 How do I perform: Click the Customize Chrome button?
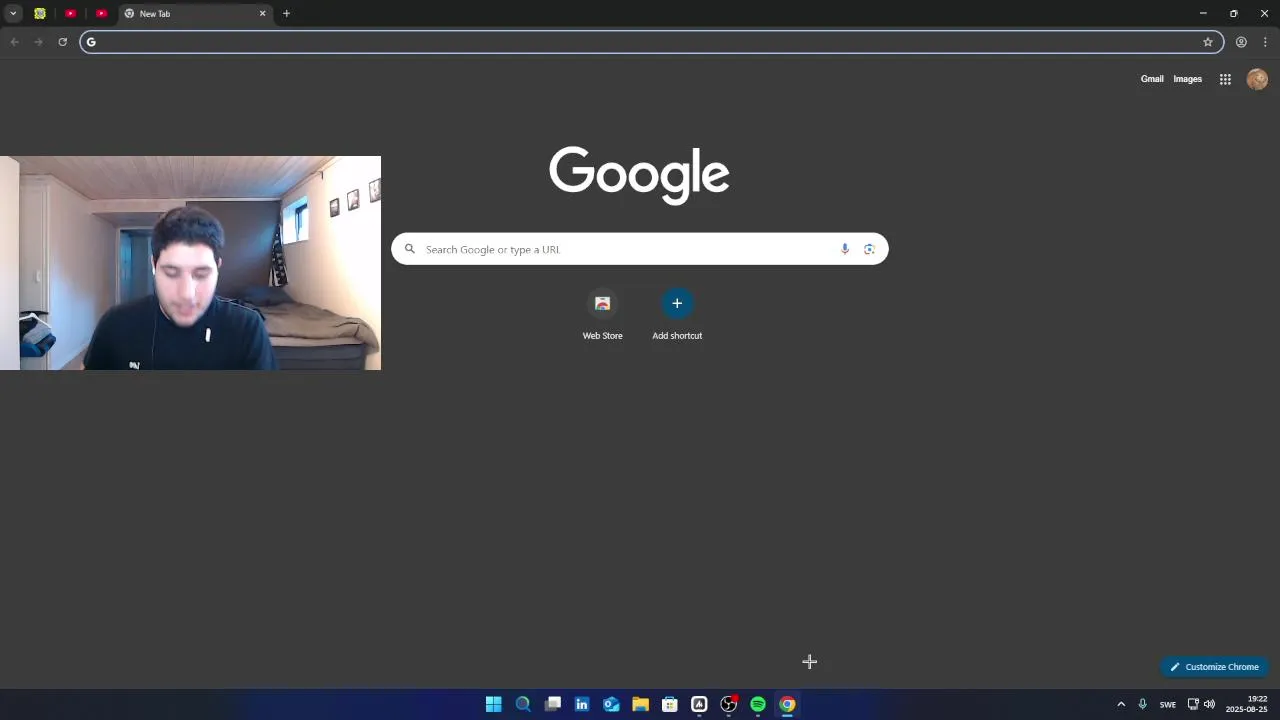click(x=1215, y=667)
